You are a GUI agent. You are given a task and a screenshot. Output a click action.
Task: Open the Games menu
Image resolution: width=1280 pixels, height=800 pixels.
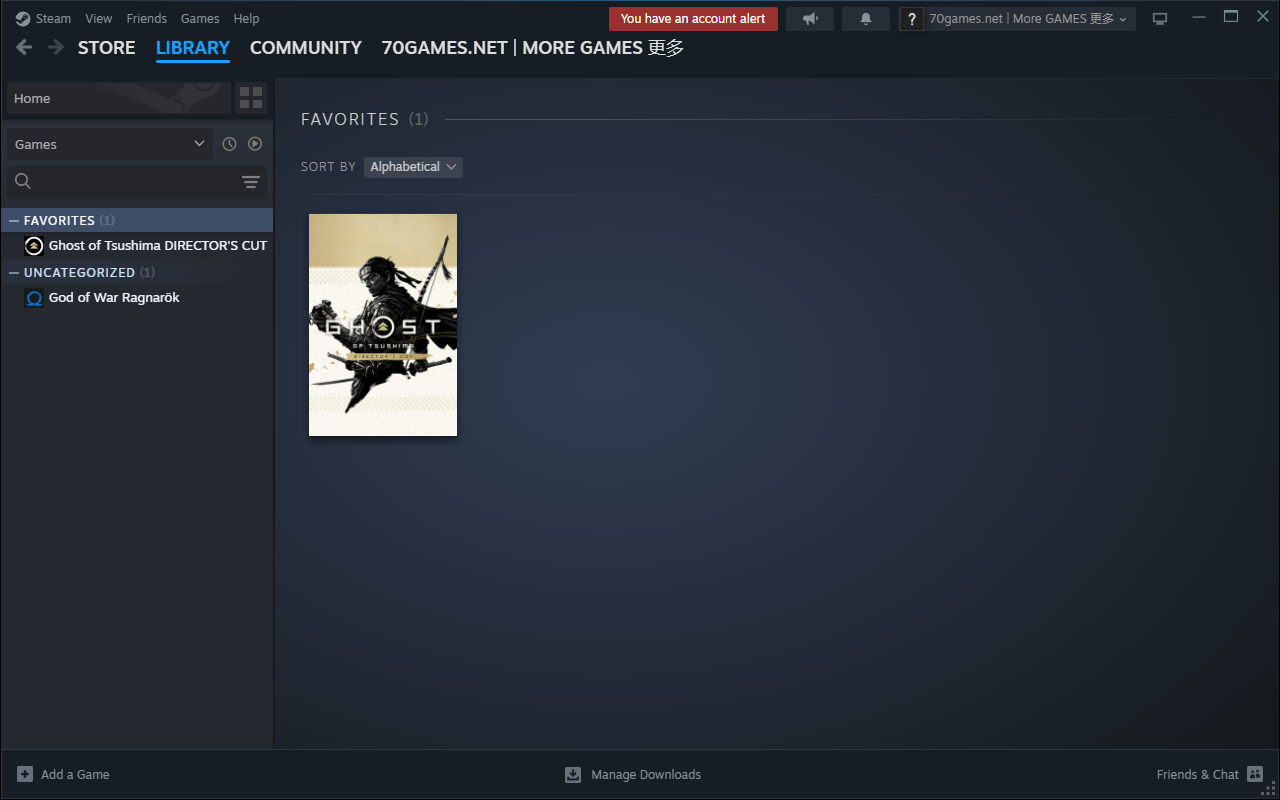tap(200, 18)
